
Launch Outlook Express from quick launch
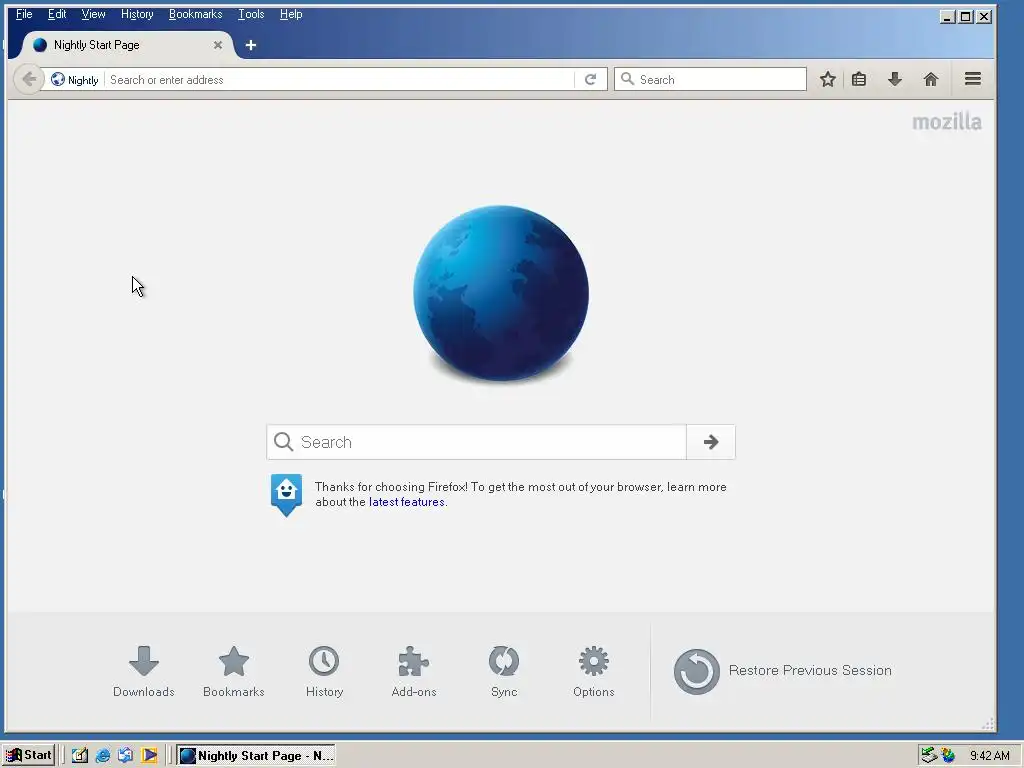coord(125,756)
